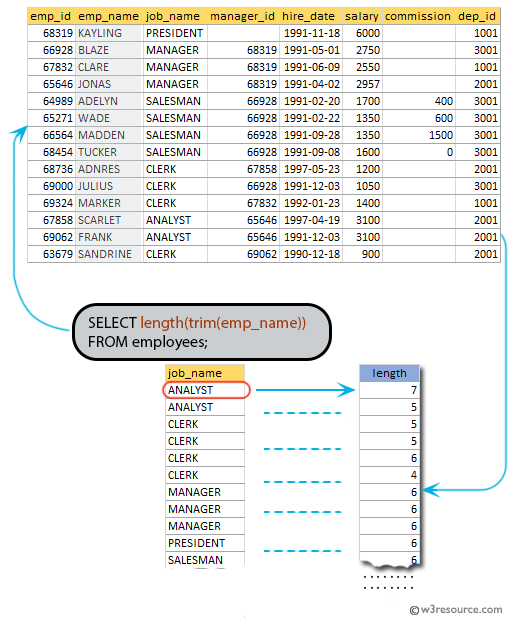The width and height of the screenshot is (524, 623).
Task: Select the salary column header
Action: 362,16
